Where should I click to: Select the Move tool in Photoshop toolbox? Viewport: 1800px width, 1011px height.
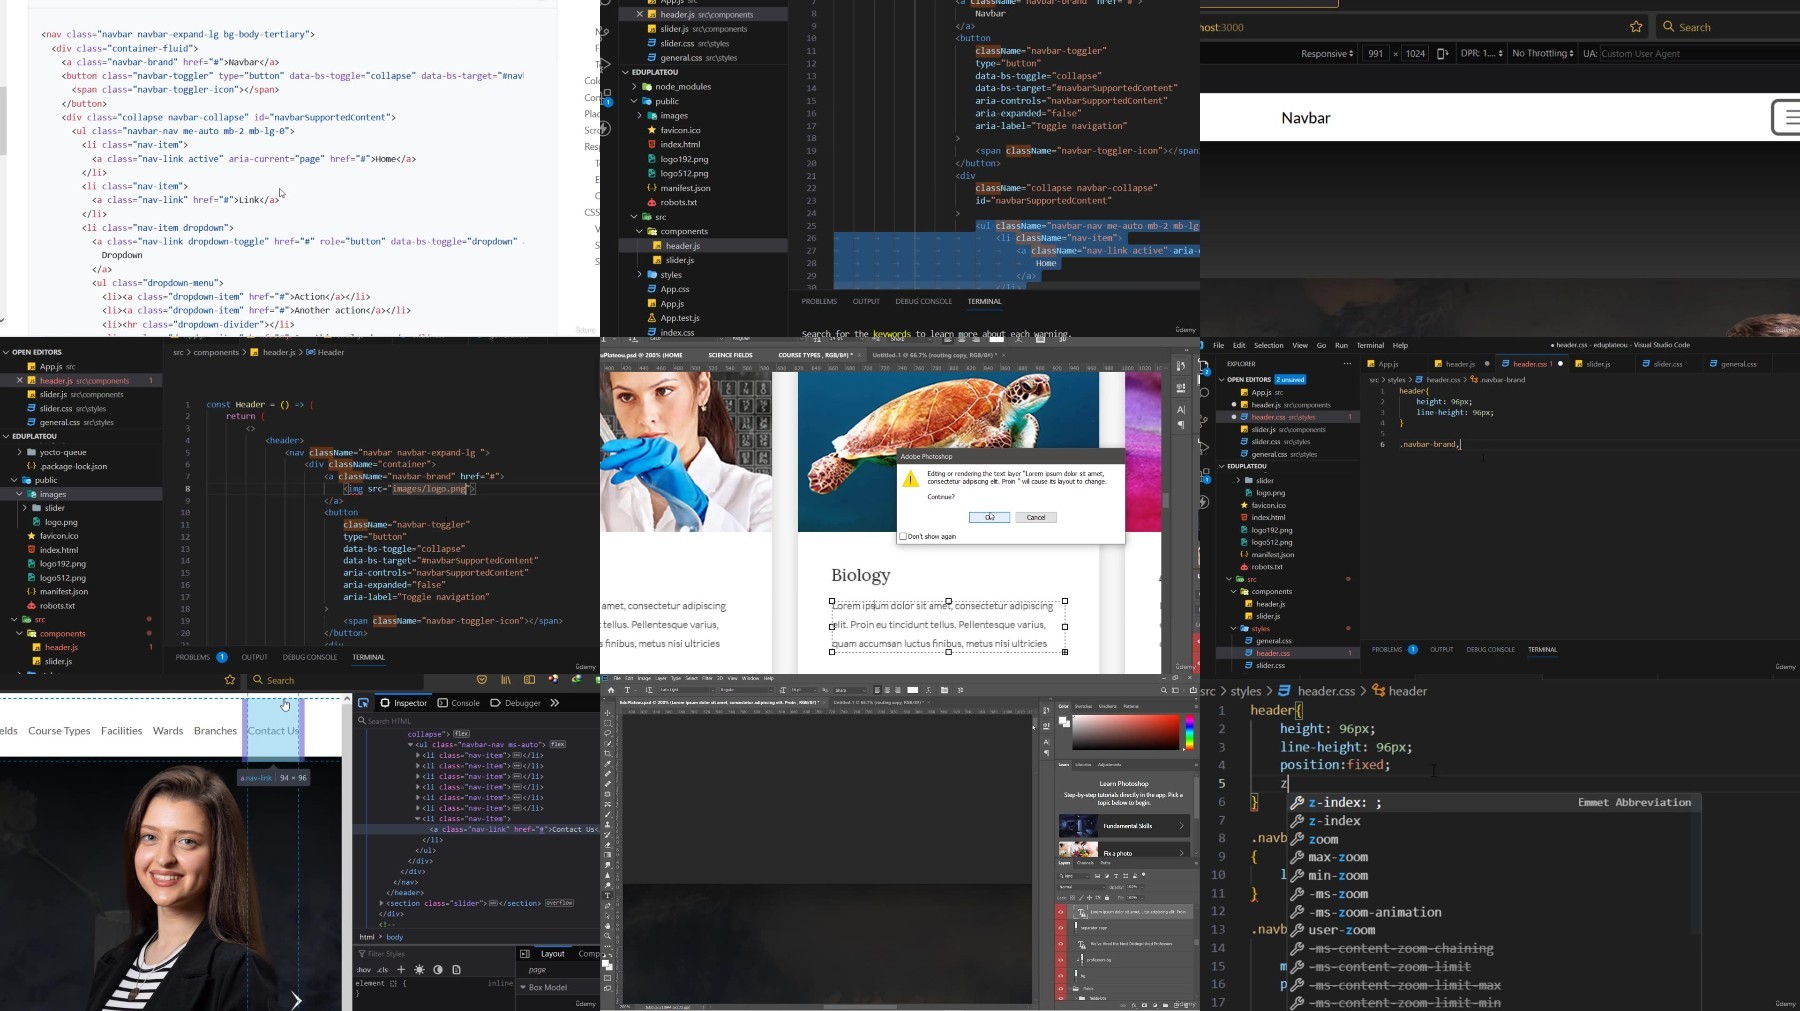[x=607, y=713]
